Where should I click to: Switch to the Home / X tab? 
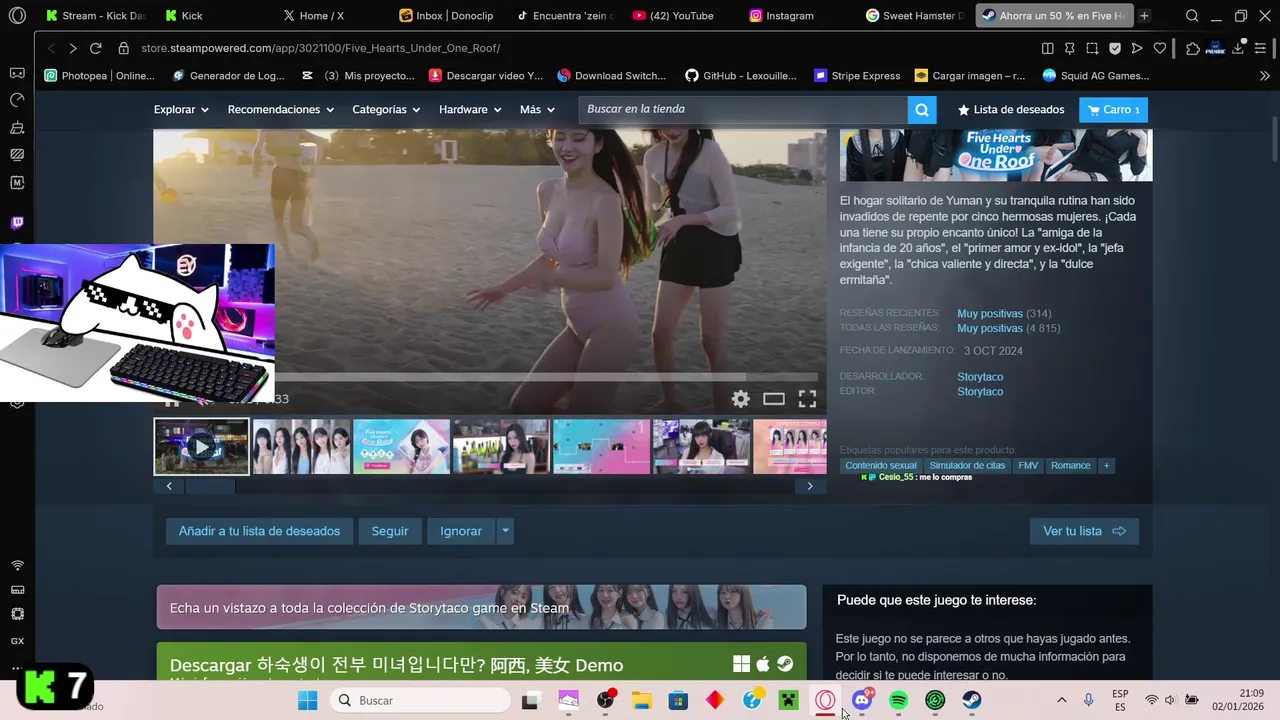(x=313, y=16)
